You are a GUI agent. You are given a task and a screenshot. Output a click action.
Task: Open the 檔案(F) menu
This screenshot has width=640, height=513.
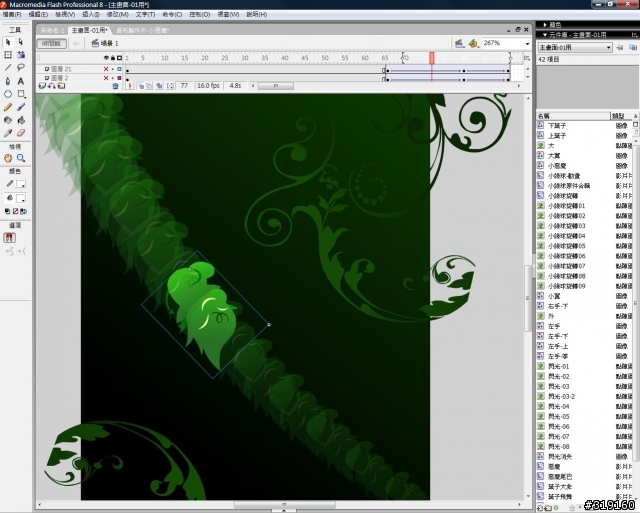click(x=12, y=14)
